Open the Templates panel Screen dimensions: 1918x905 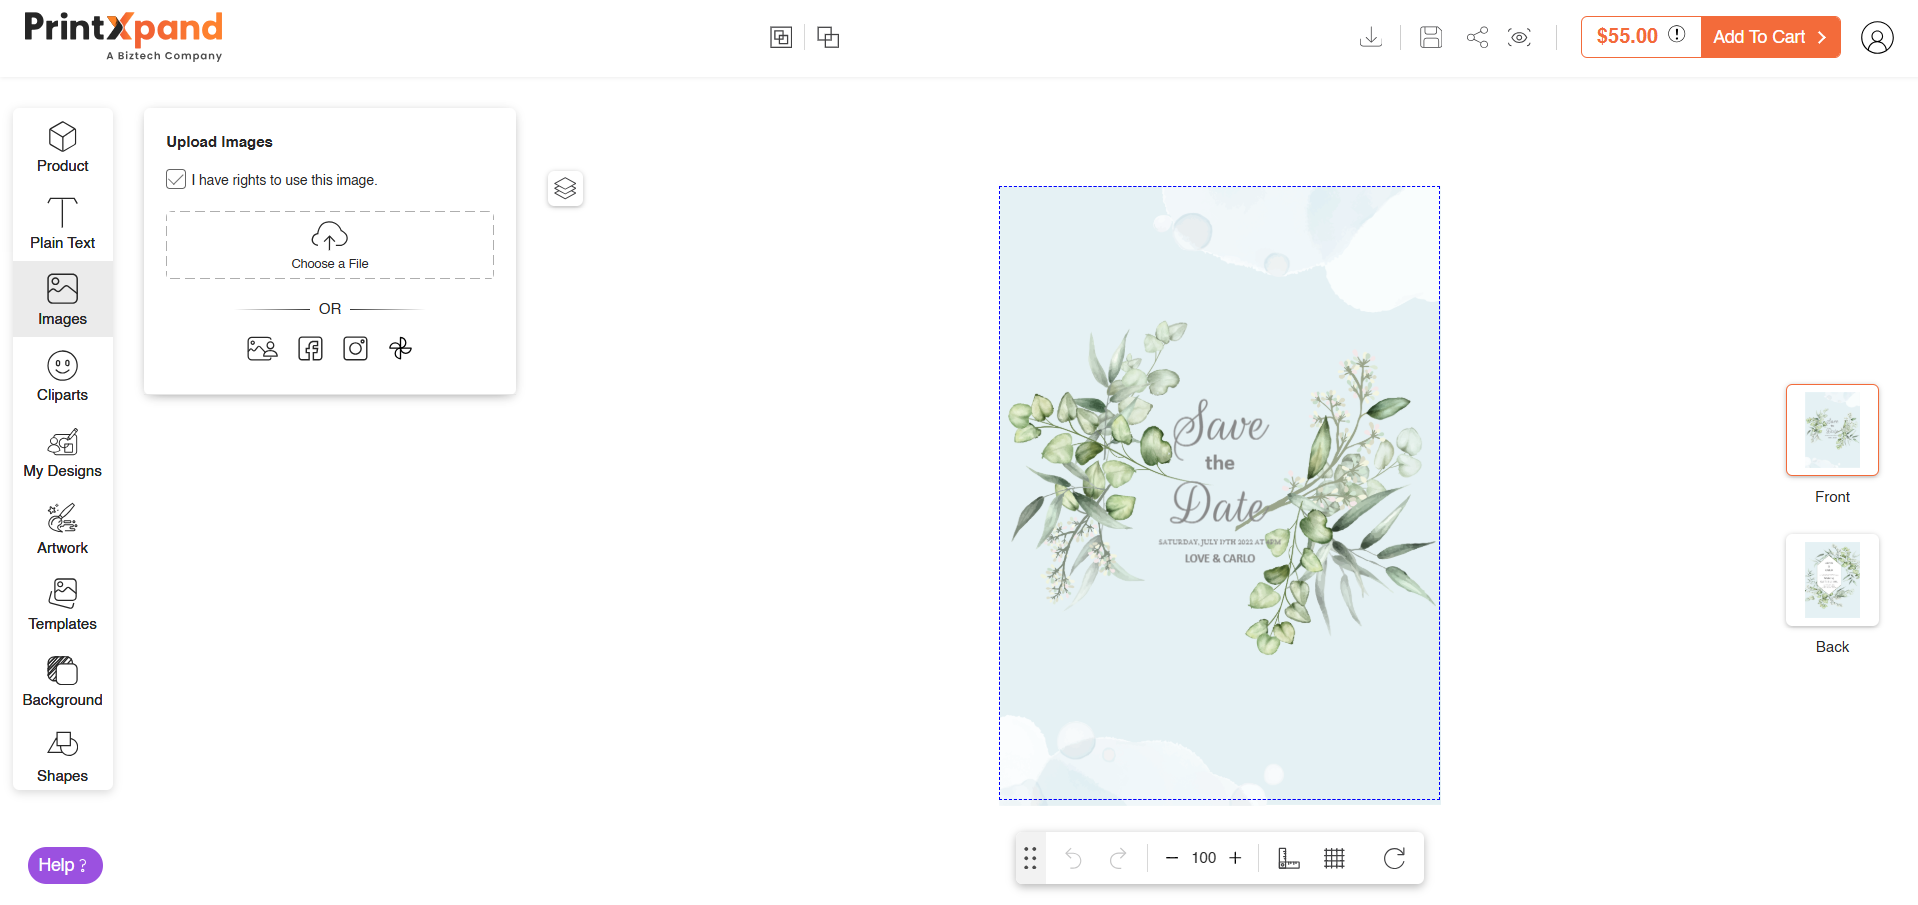coord(62,605)
